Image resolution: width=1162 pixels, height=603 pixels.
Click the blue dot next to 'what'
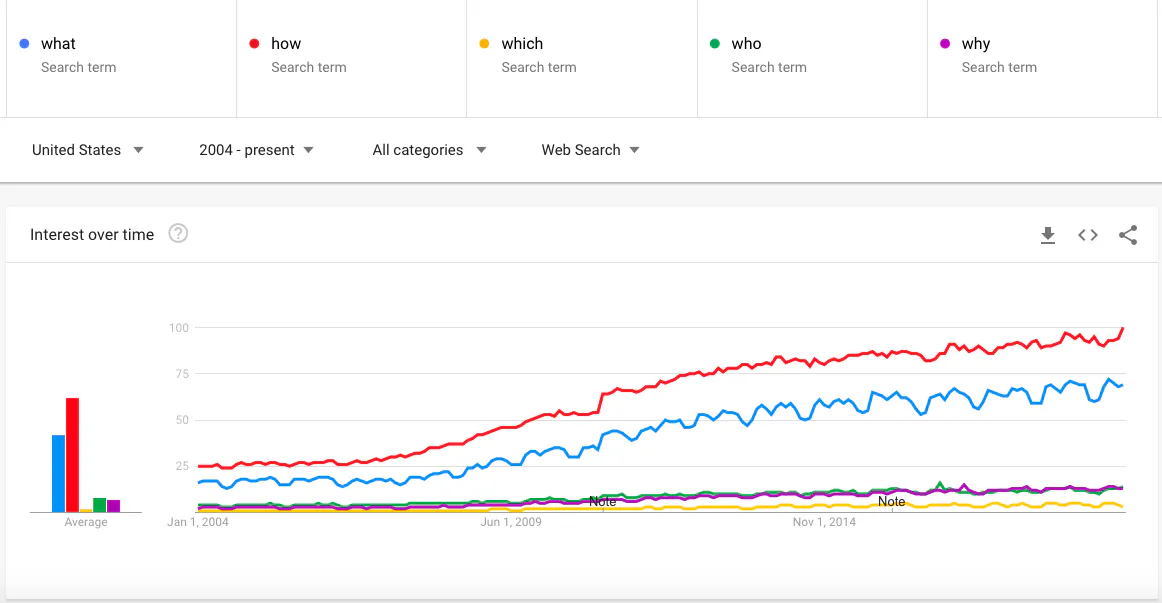coord(24,43)
